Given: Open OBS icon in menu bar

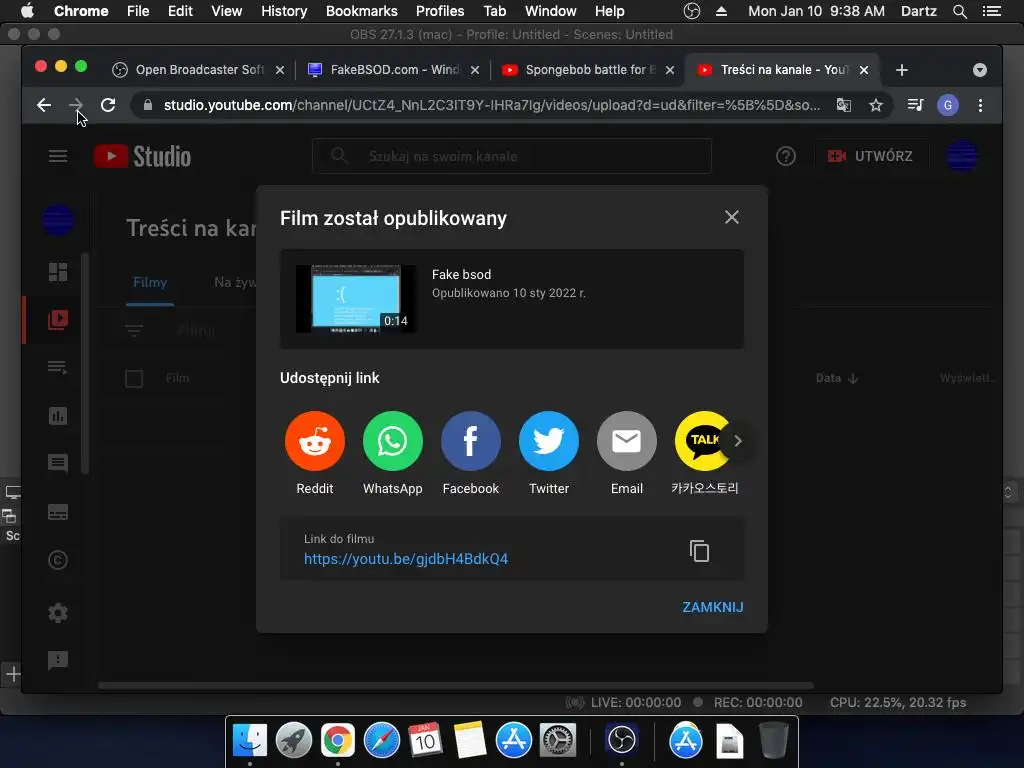Looking at the screenshot, I should (692, 11).
